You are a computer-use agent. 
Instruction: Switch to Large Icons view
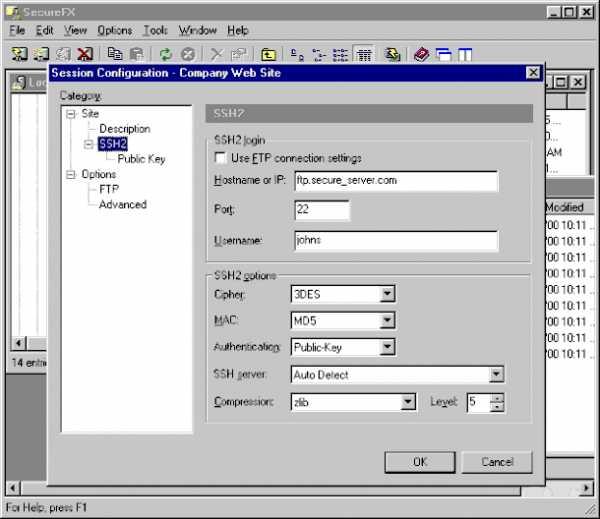[x=297, y=54]
